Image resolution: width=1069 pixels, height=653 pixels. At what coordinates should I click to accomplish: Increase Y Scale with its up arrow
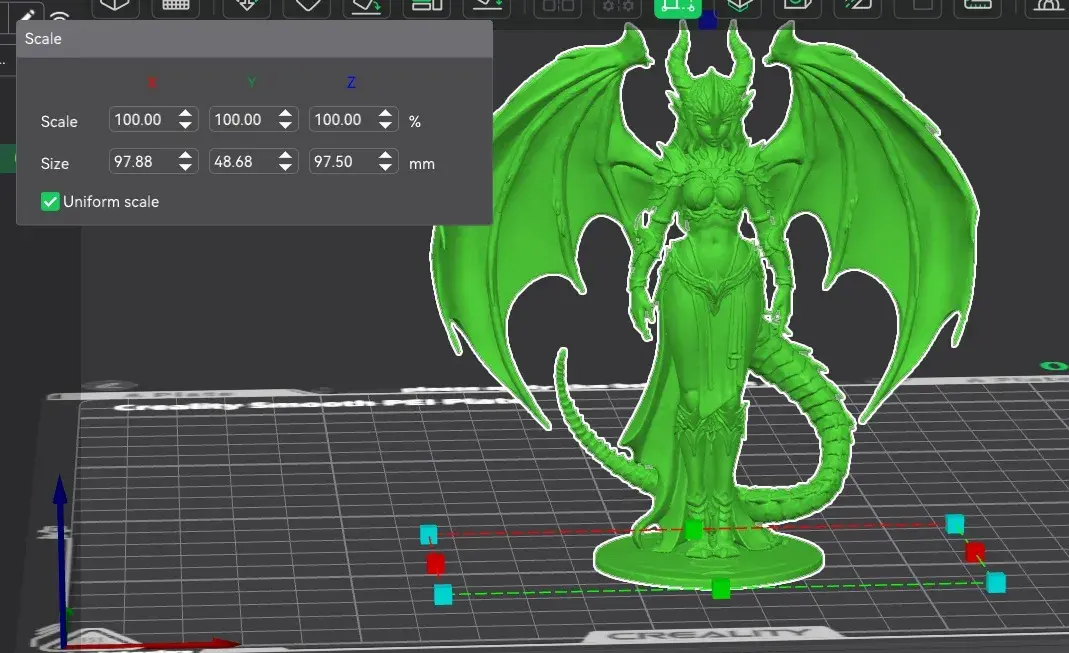(286, 113)
